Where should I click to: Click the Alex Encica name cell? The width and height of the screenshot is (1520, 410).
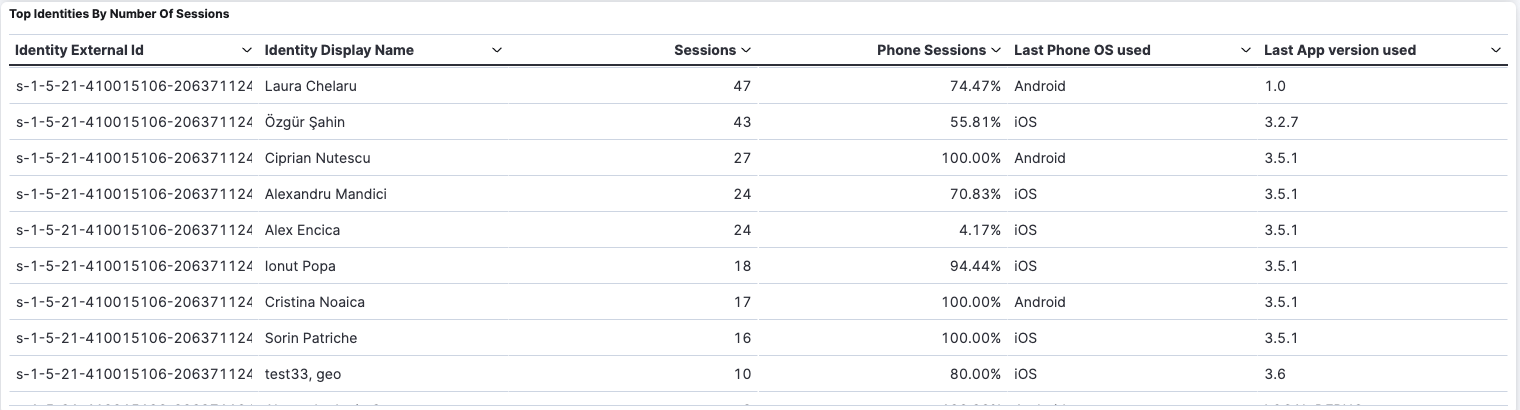click(x=303, y=230)
